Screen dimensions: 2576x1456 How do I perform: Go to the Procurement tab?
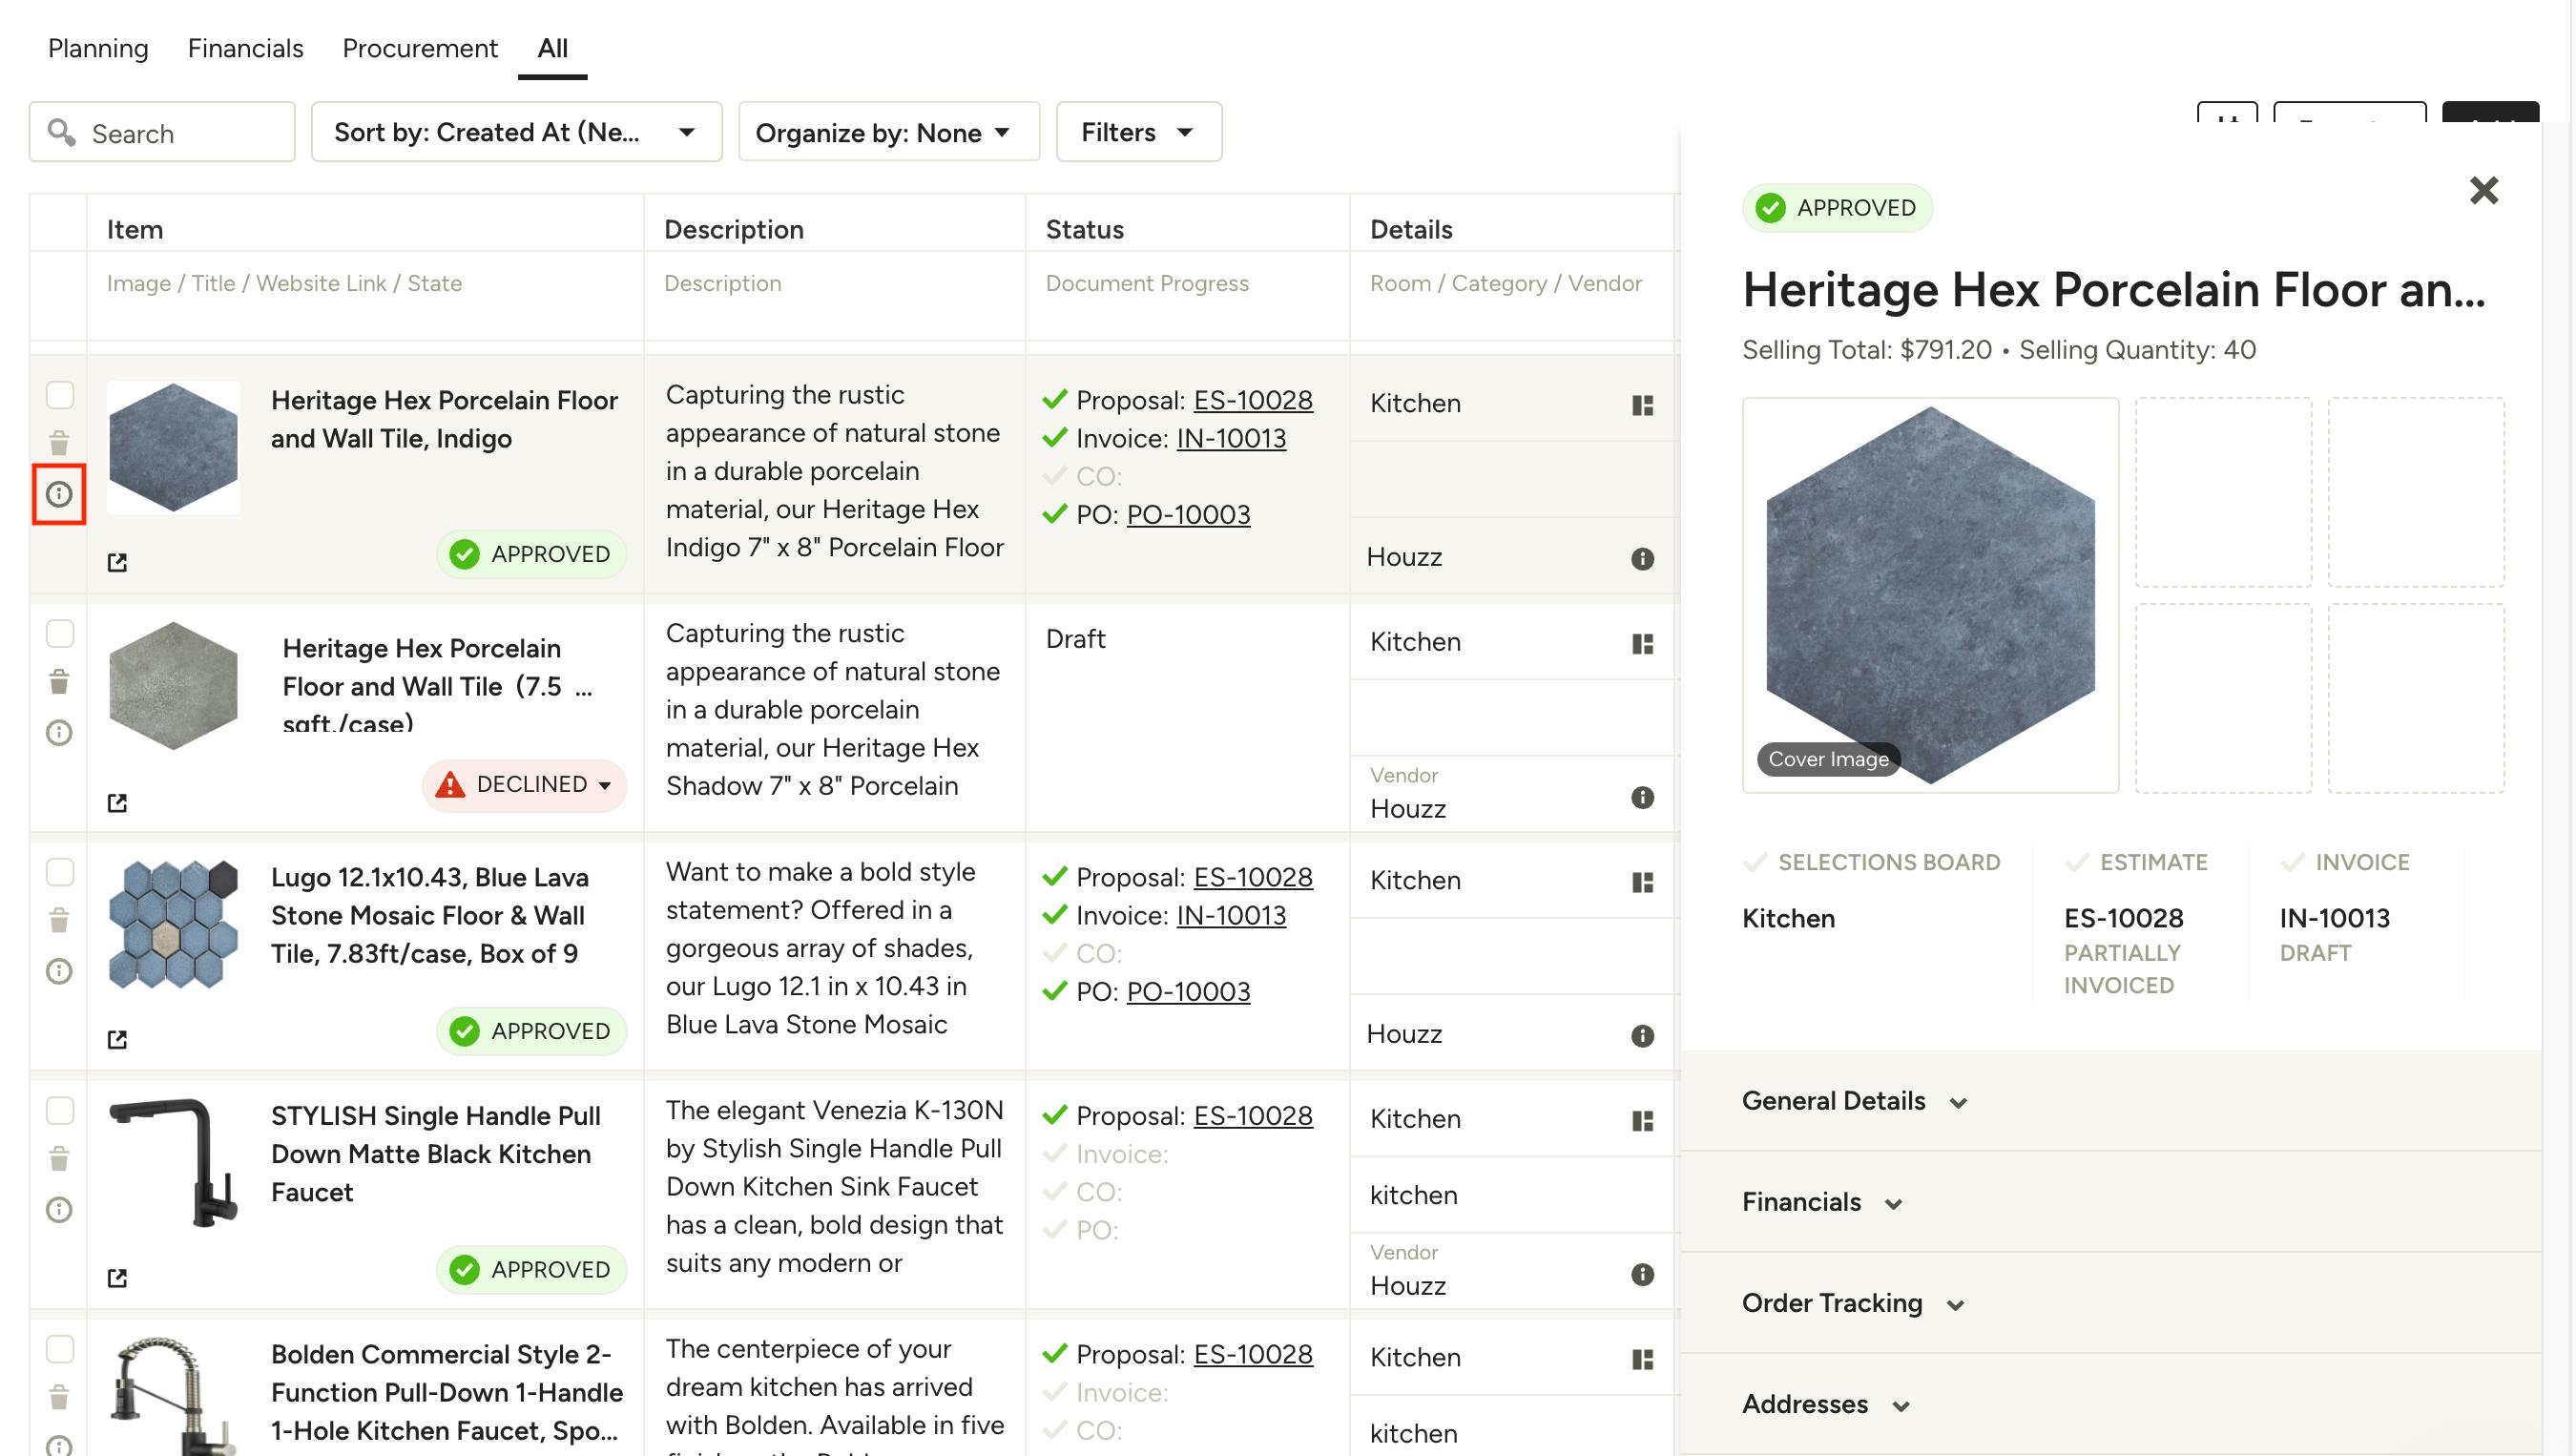click(420, 48)
